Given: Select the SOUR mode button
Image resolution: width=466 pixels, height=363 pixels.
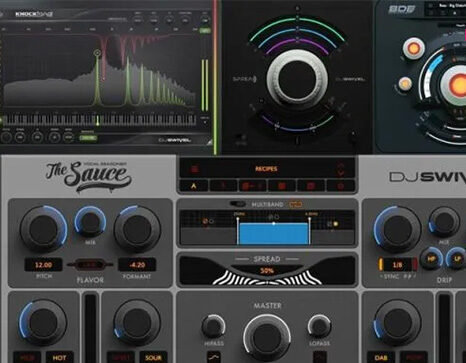Looking at the screenshot, I should (x=153, y=358).
